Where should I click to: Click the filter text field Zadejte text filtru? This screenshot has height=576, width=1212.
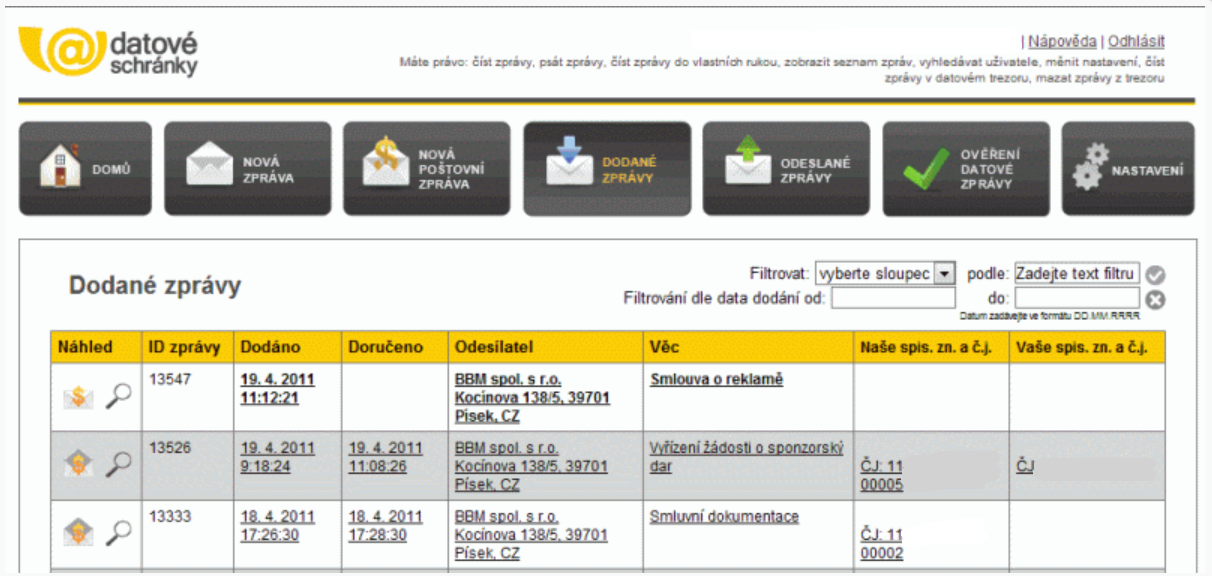[1077, 274]
